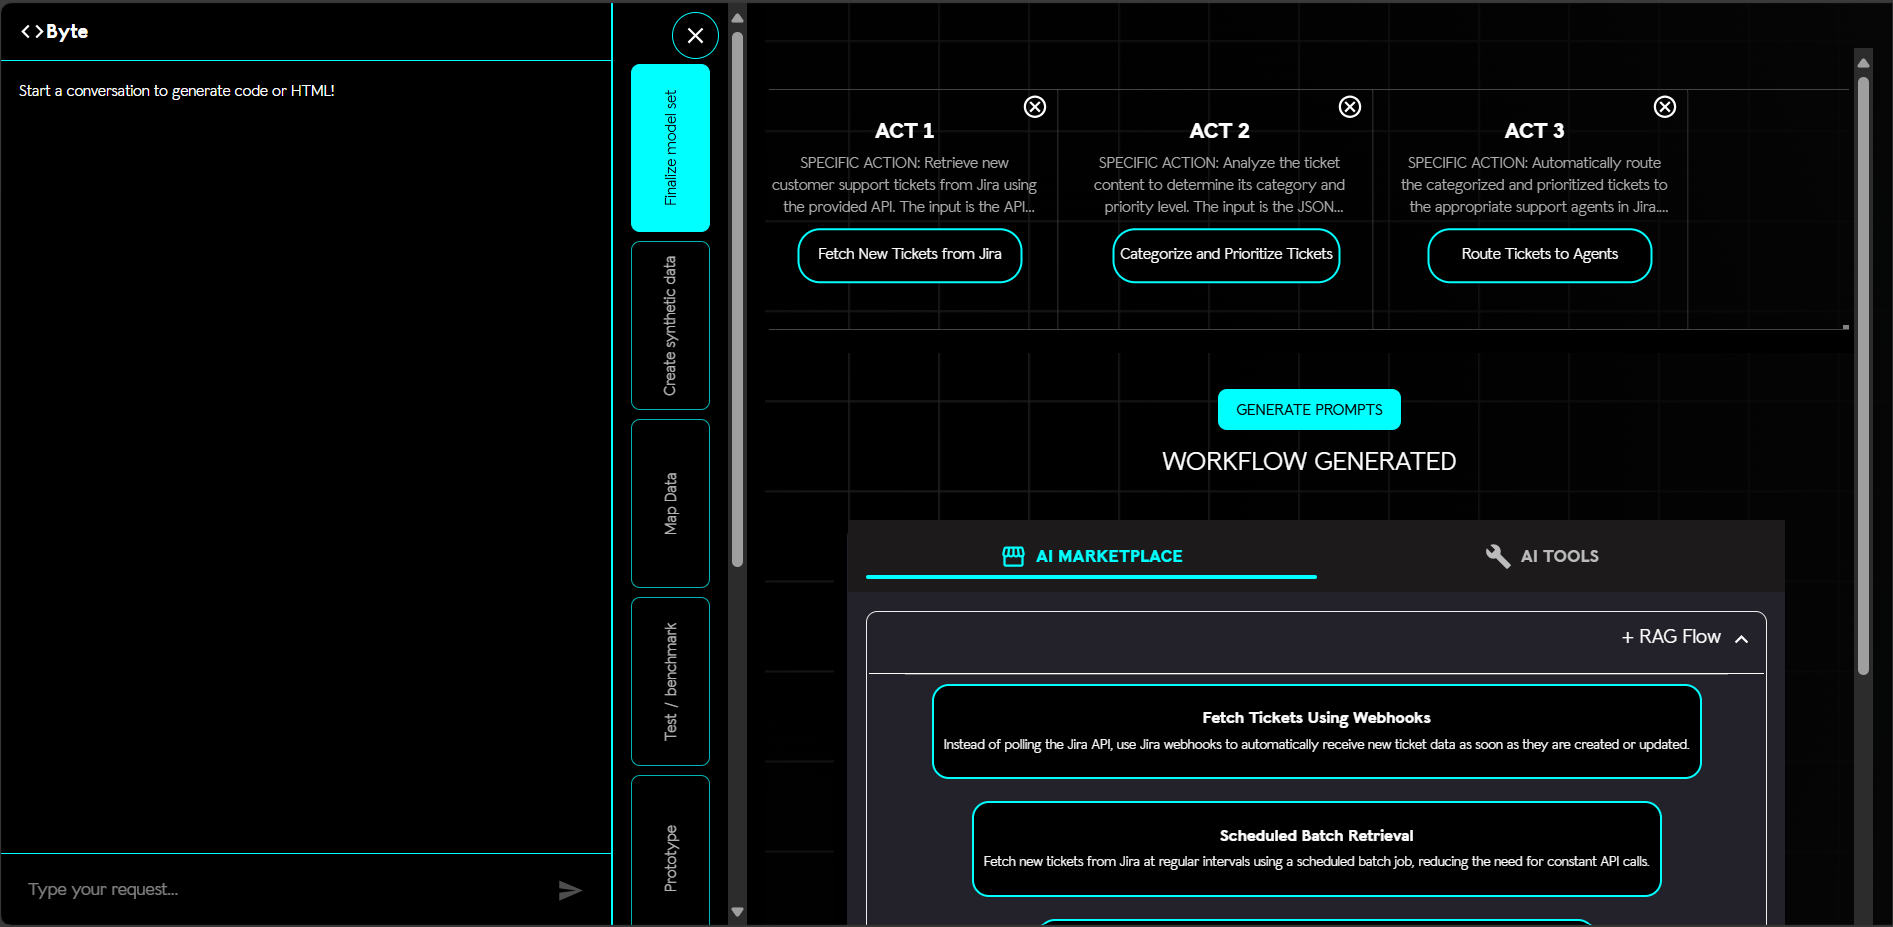Click the Byte code brackets logo

click(x=32, y=32)
